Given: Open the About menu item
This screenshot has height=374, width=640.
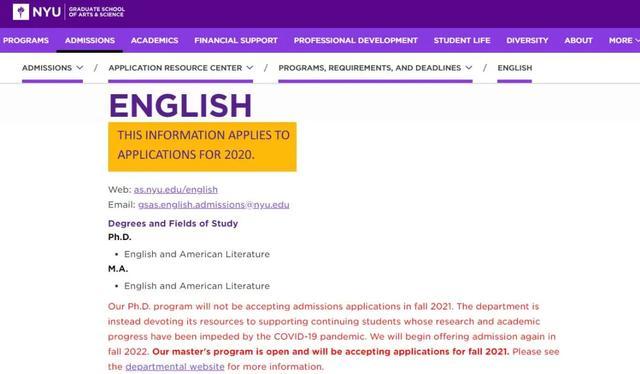Looking at the screenshot, I should (x=578, y=40).
